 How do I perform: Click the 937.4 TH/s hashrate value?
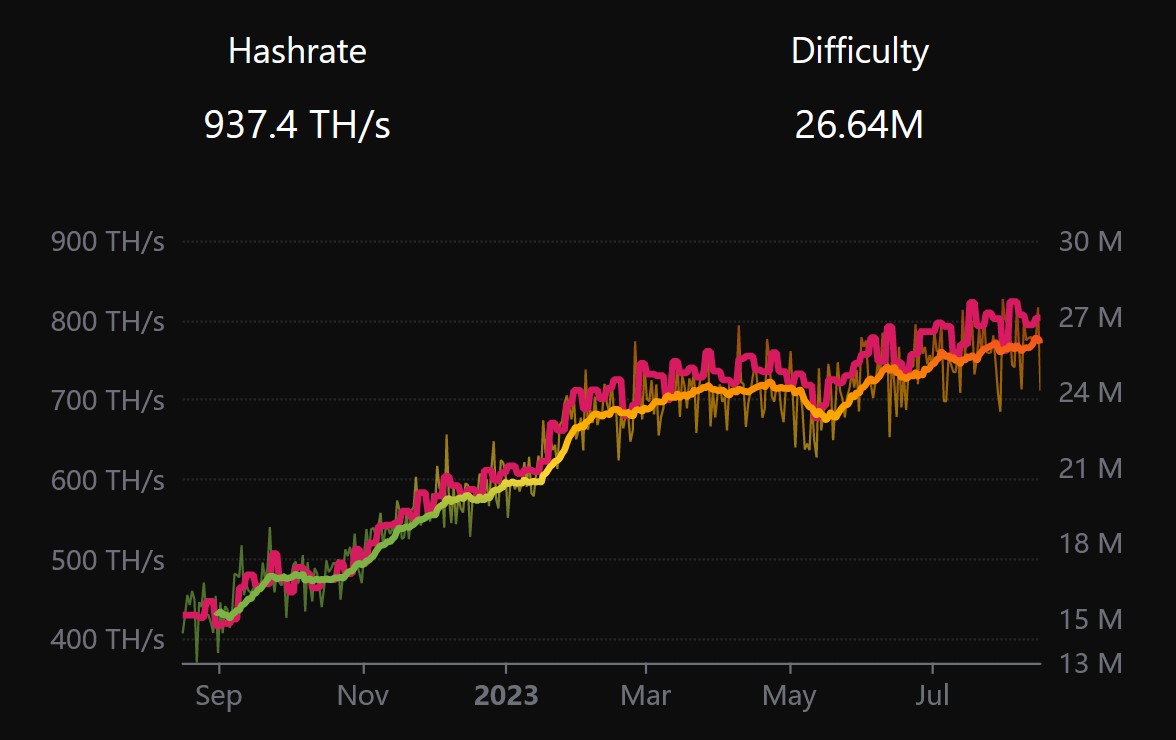tap(297, 124)
